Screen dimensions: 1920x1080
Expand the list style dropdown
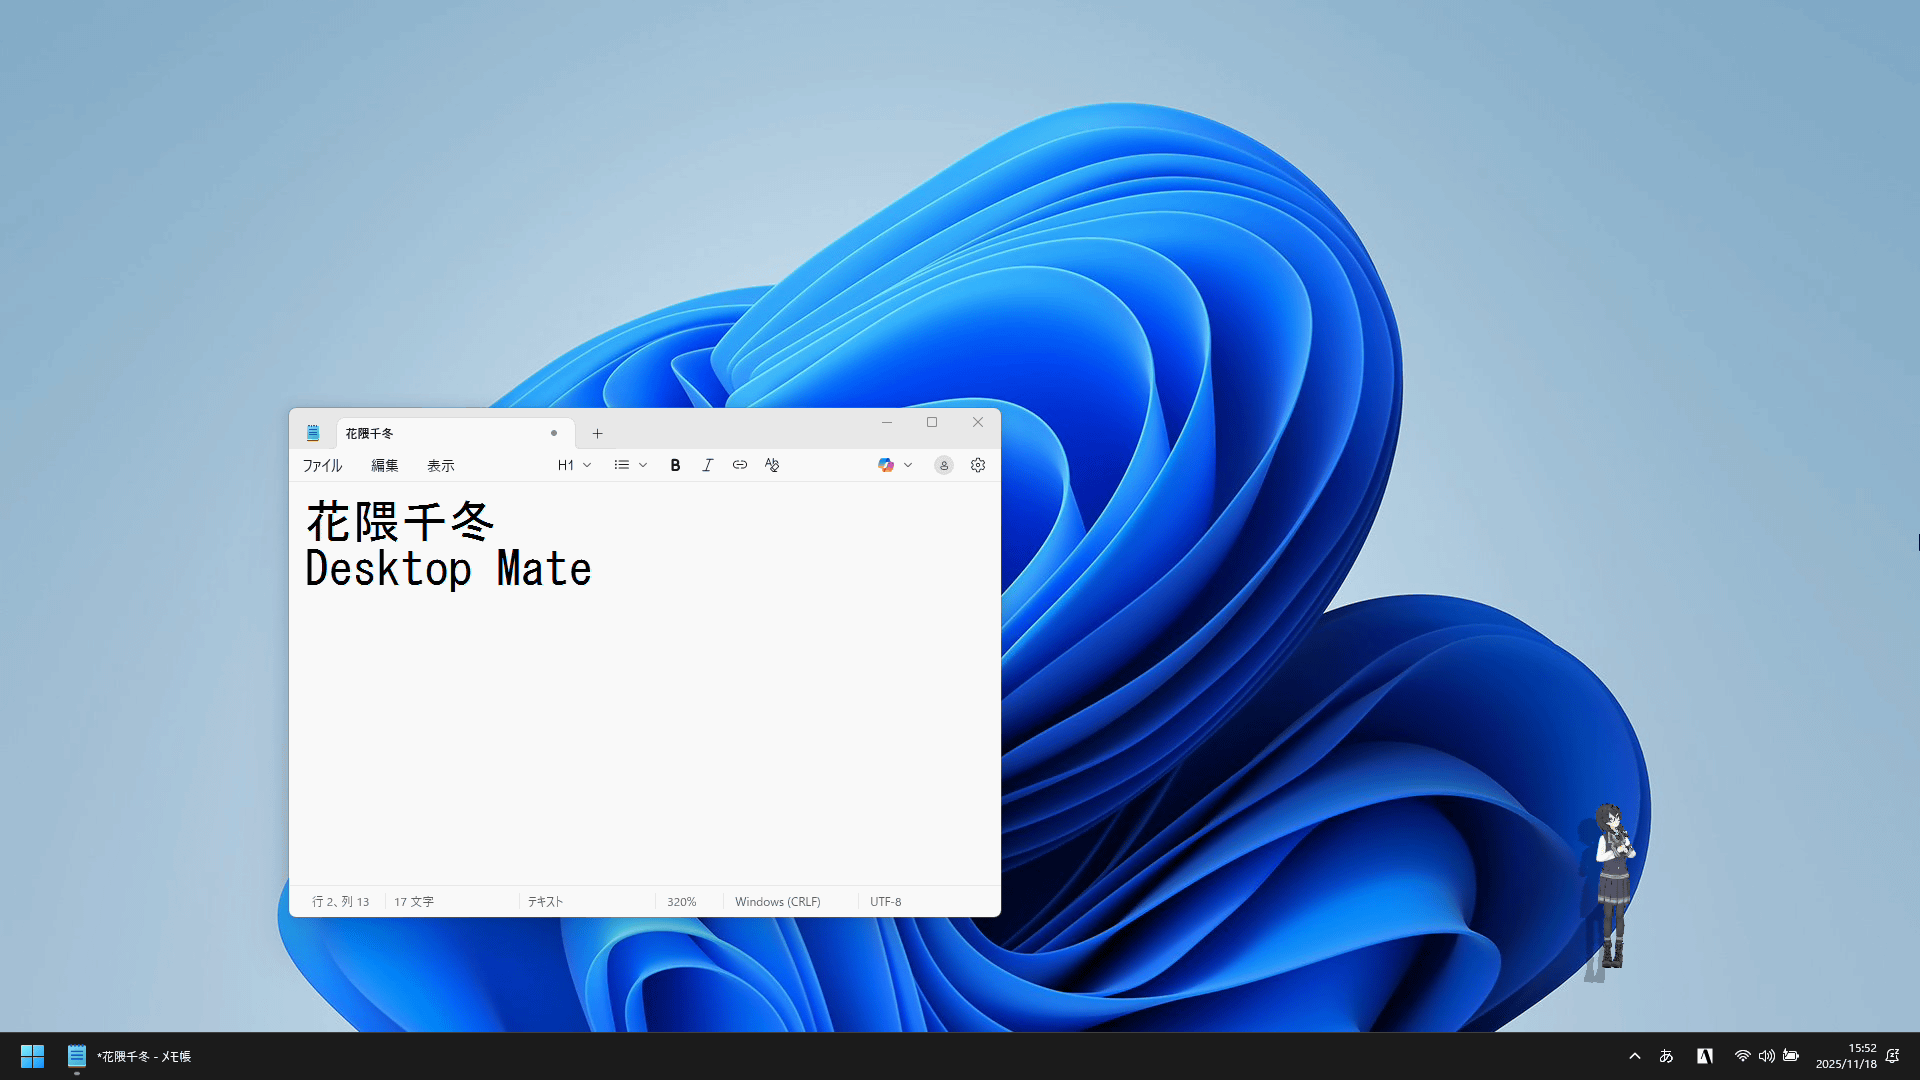click(631, 465)
